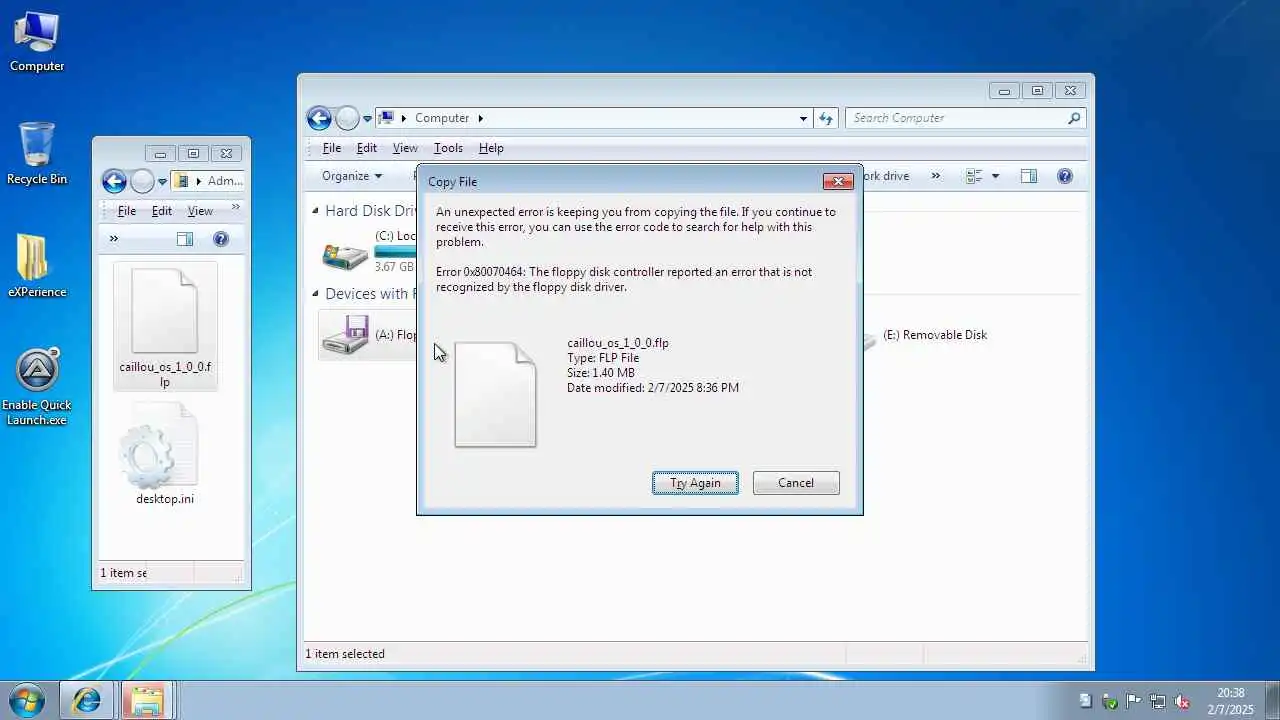This screenshot has width=1280, height=720.
Task: Open recent pages dropdown in Computer window
Action: [x=367, y=118]
